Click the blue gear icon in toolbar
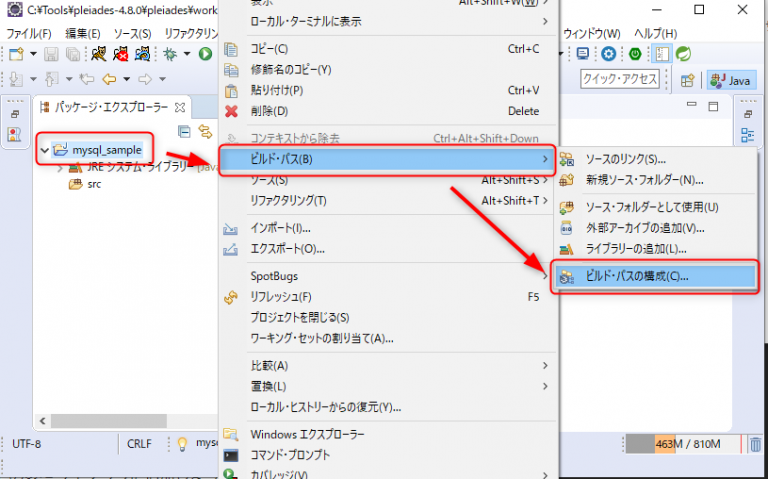The height and width of the screenshot is (479, 768). [608, 54]
